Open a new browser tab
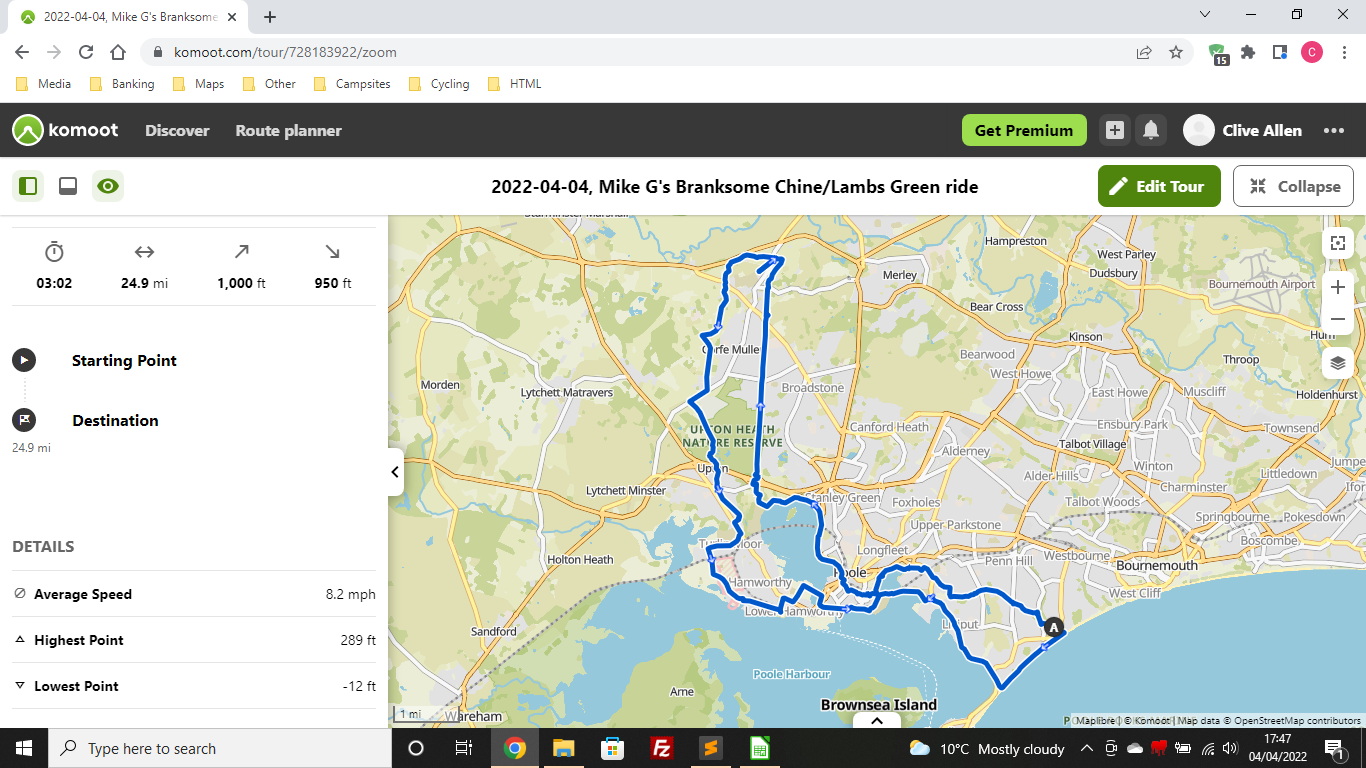The image size is (1366, 768). (x=270, y=17)
